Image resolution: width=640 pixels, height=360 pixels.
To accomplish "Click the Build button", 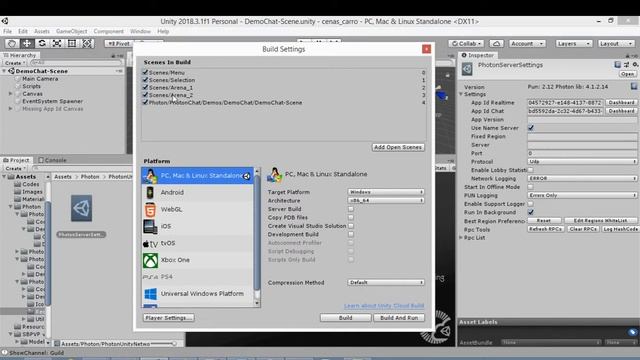I will (346, 318).
